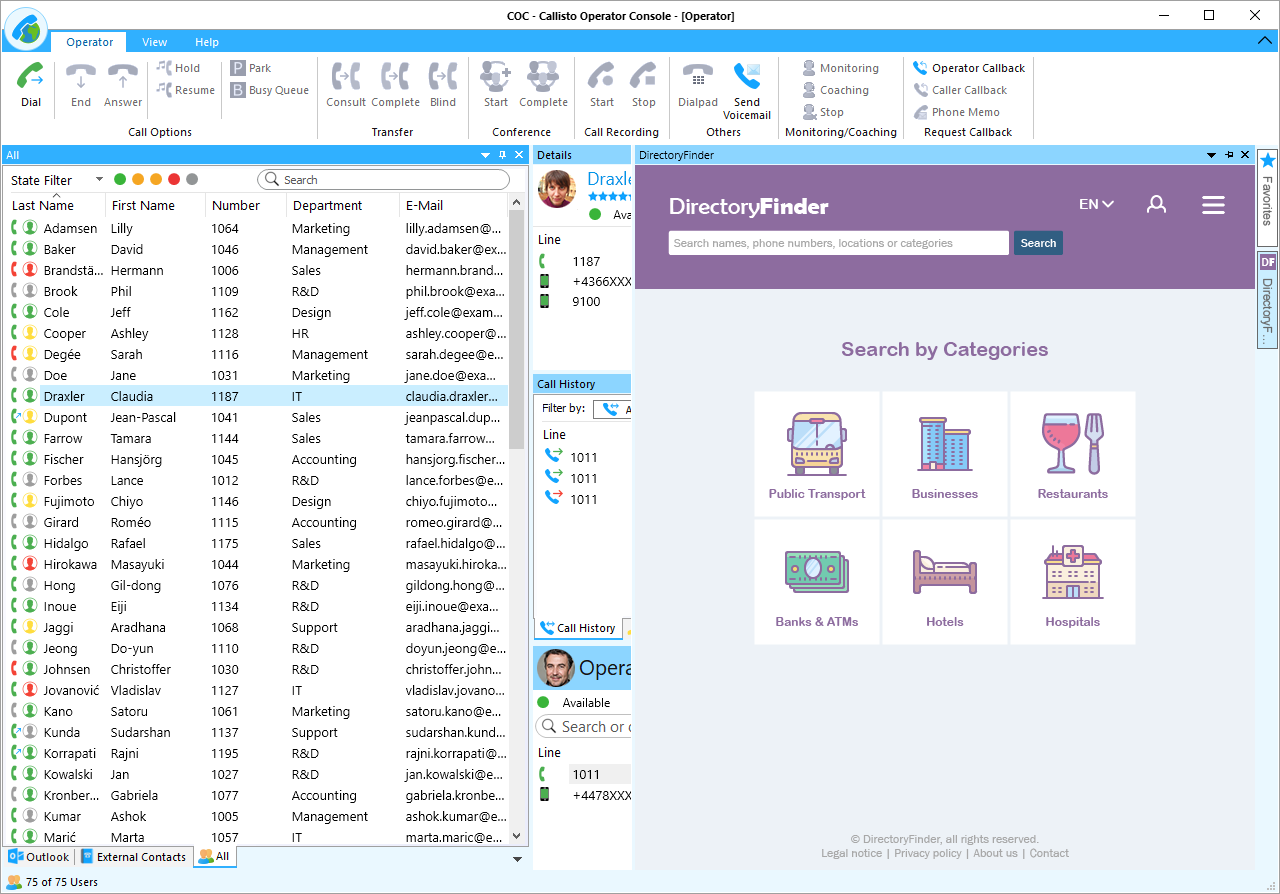Click the Park call button
Screen dimensions: 1280x894
tap(251, 68)
